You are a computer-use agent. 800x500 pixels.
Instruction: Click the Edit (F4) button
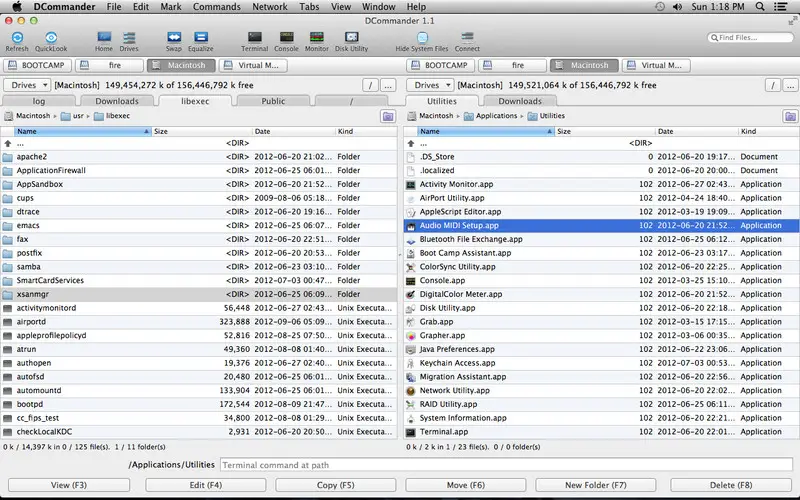pyautogui.click(x=206, y=485)
